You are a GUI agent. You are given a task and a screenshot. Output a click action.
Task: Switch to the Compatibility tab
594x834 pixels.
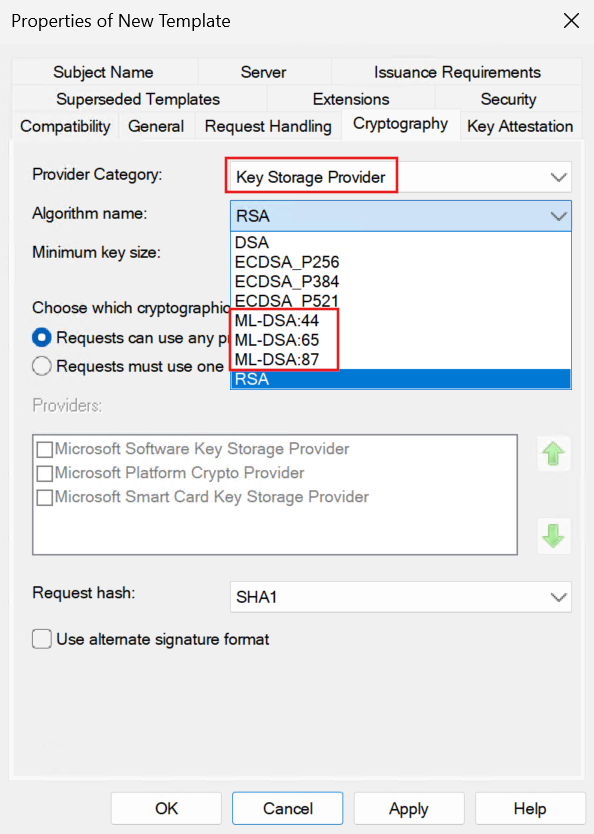click(65, 127)
